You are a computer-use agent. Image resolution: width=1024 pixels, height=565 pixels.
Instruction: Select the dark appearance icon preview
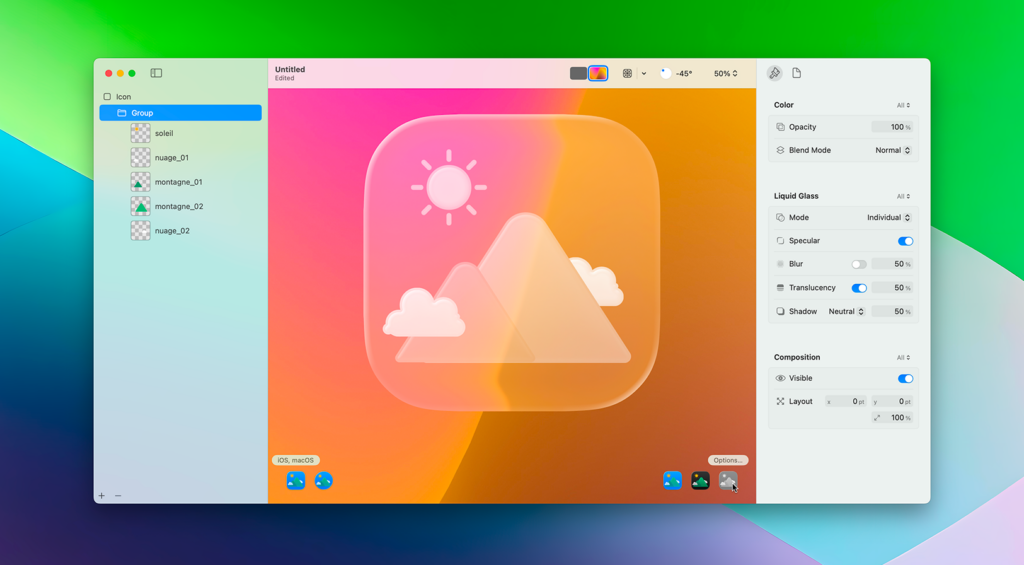(x=700, y=481)
